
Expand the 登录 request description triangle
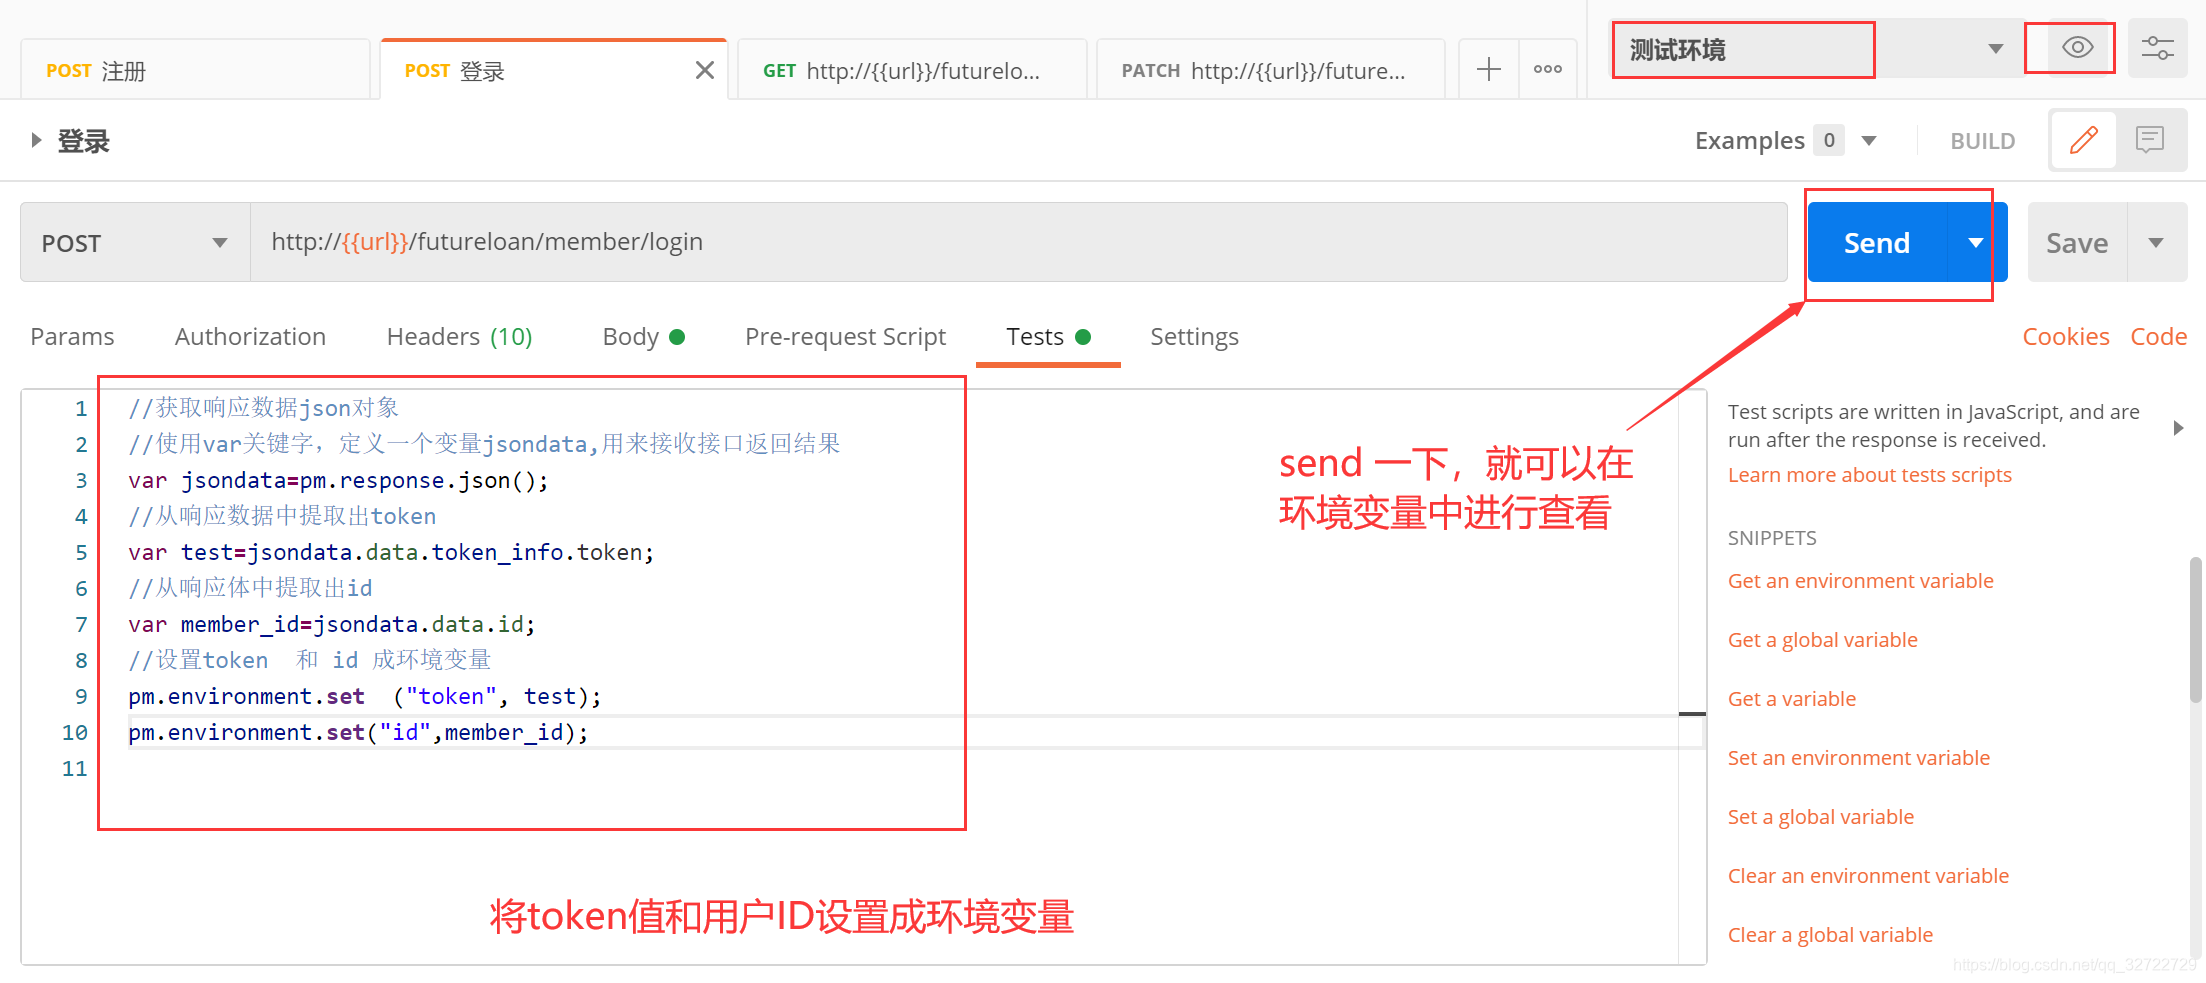point(36,140)
